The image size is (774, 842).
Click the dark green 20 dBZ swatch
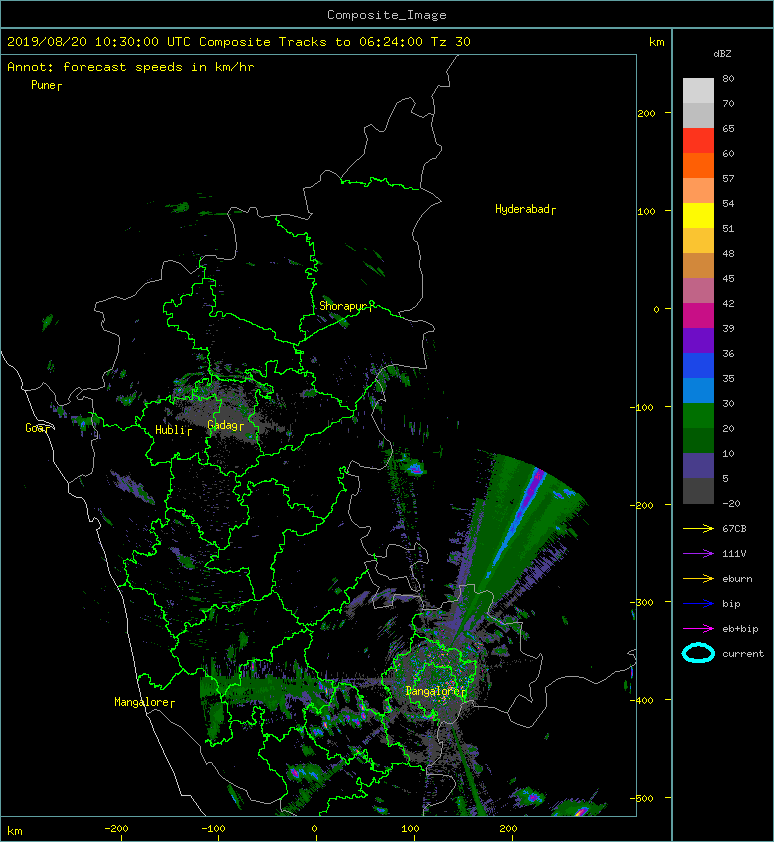coord(698,440)
